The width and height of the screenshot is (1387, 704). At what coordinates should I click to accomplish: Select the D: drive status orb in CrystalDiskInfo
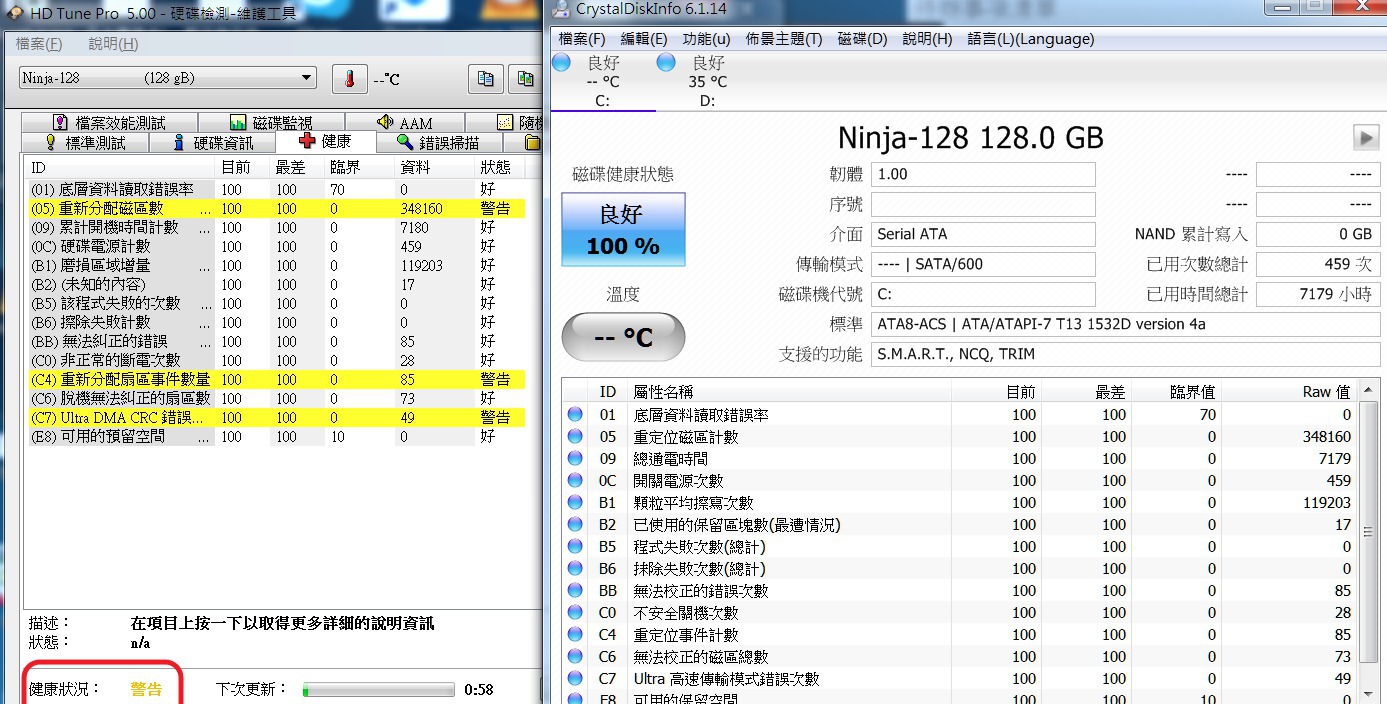click(x=667, y=63)
